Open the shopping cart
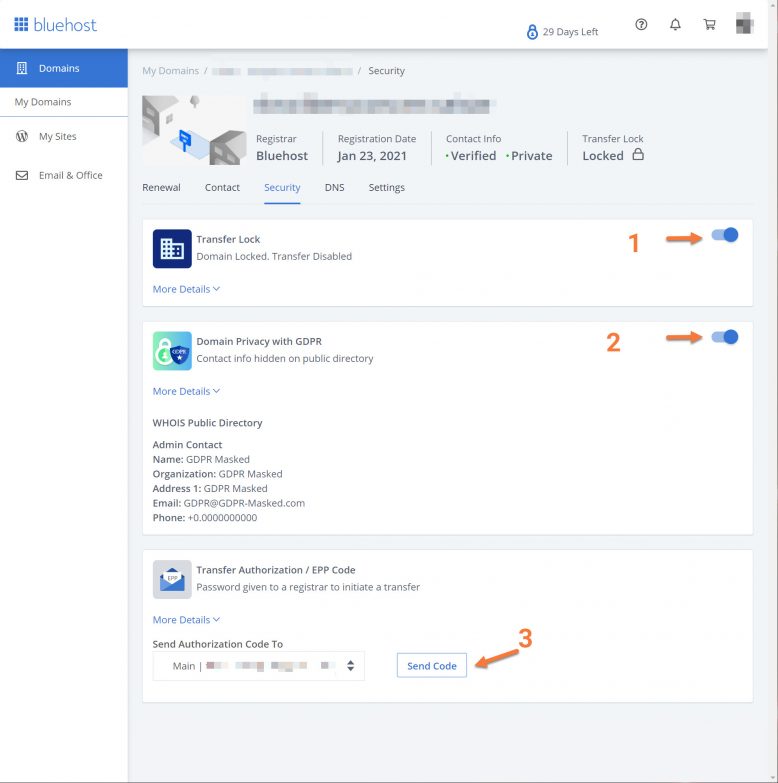This screenshot has width=778, height=783. tap(709, 25)
